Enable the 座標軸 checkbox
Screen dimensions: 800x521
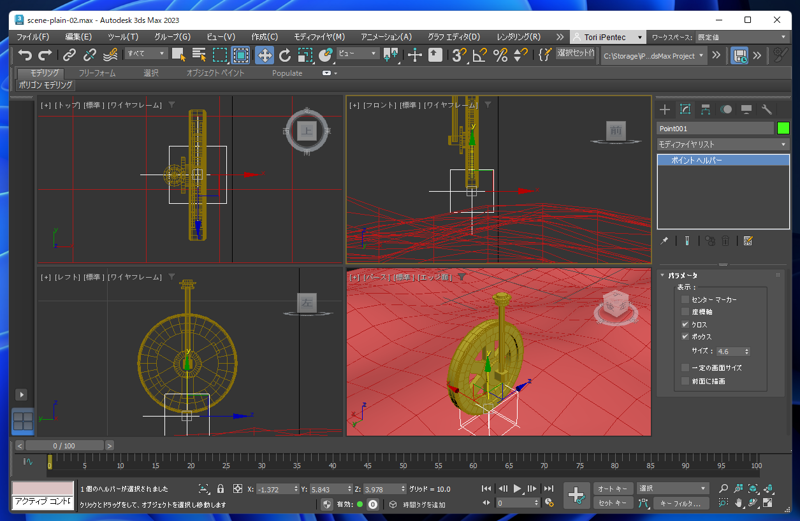click(685, 312)
